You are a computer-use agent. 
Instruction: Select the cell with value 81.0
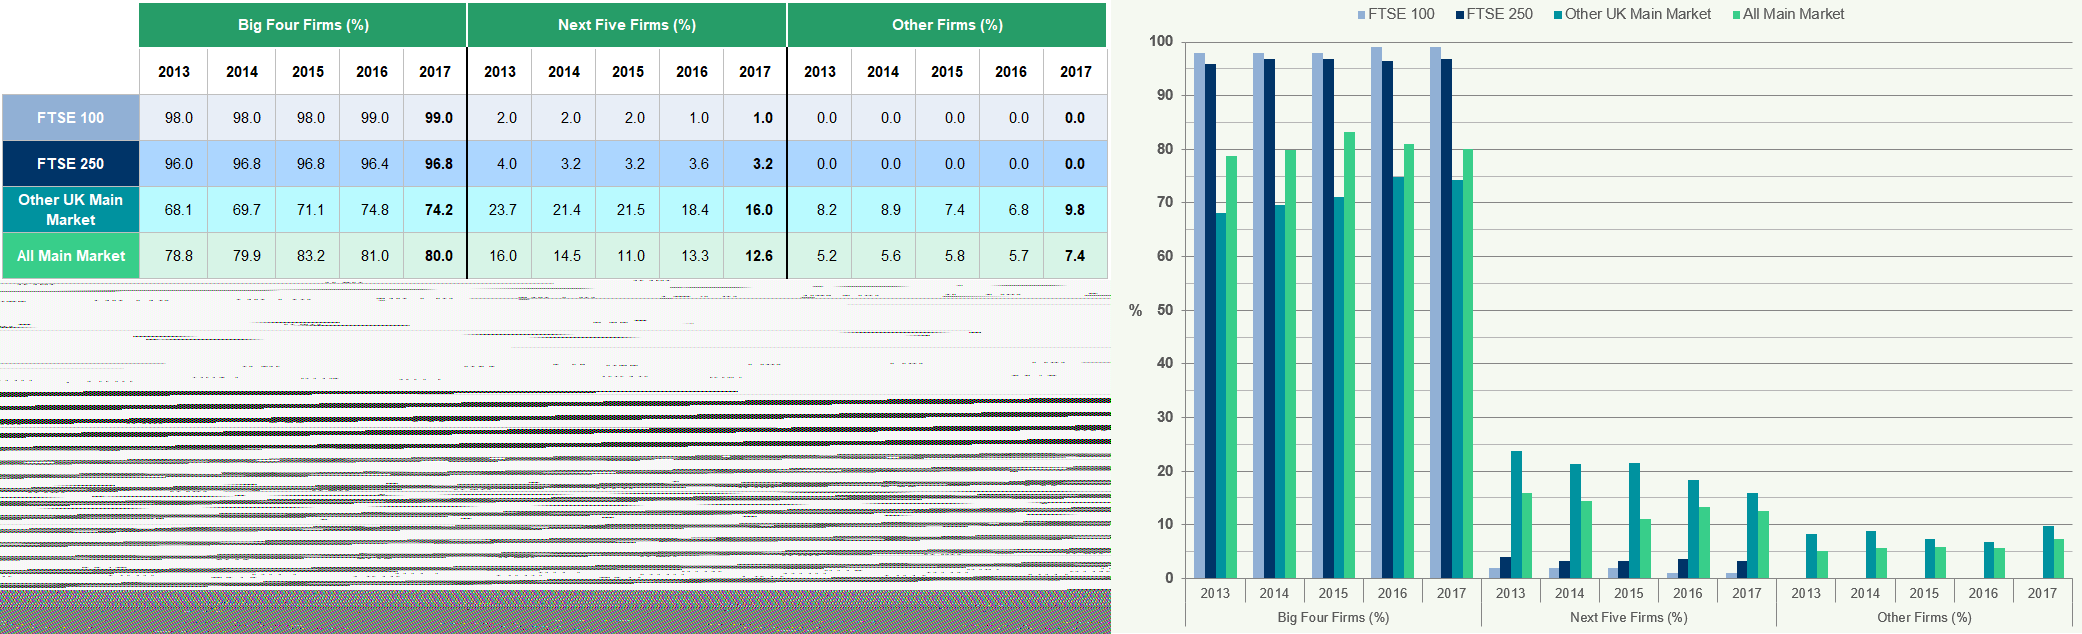(x=372, y=256)
